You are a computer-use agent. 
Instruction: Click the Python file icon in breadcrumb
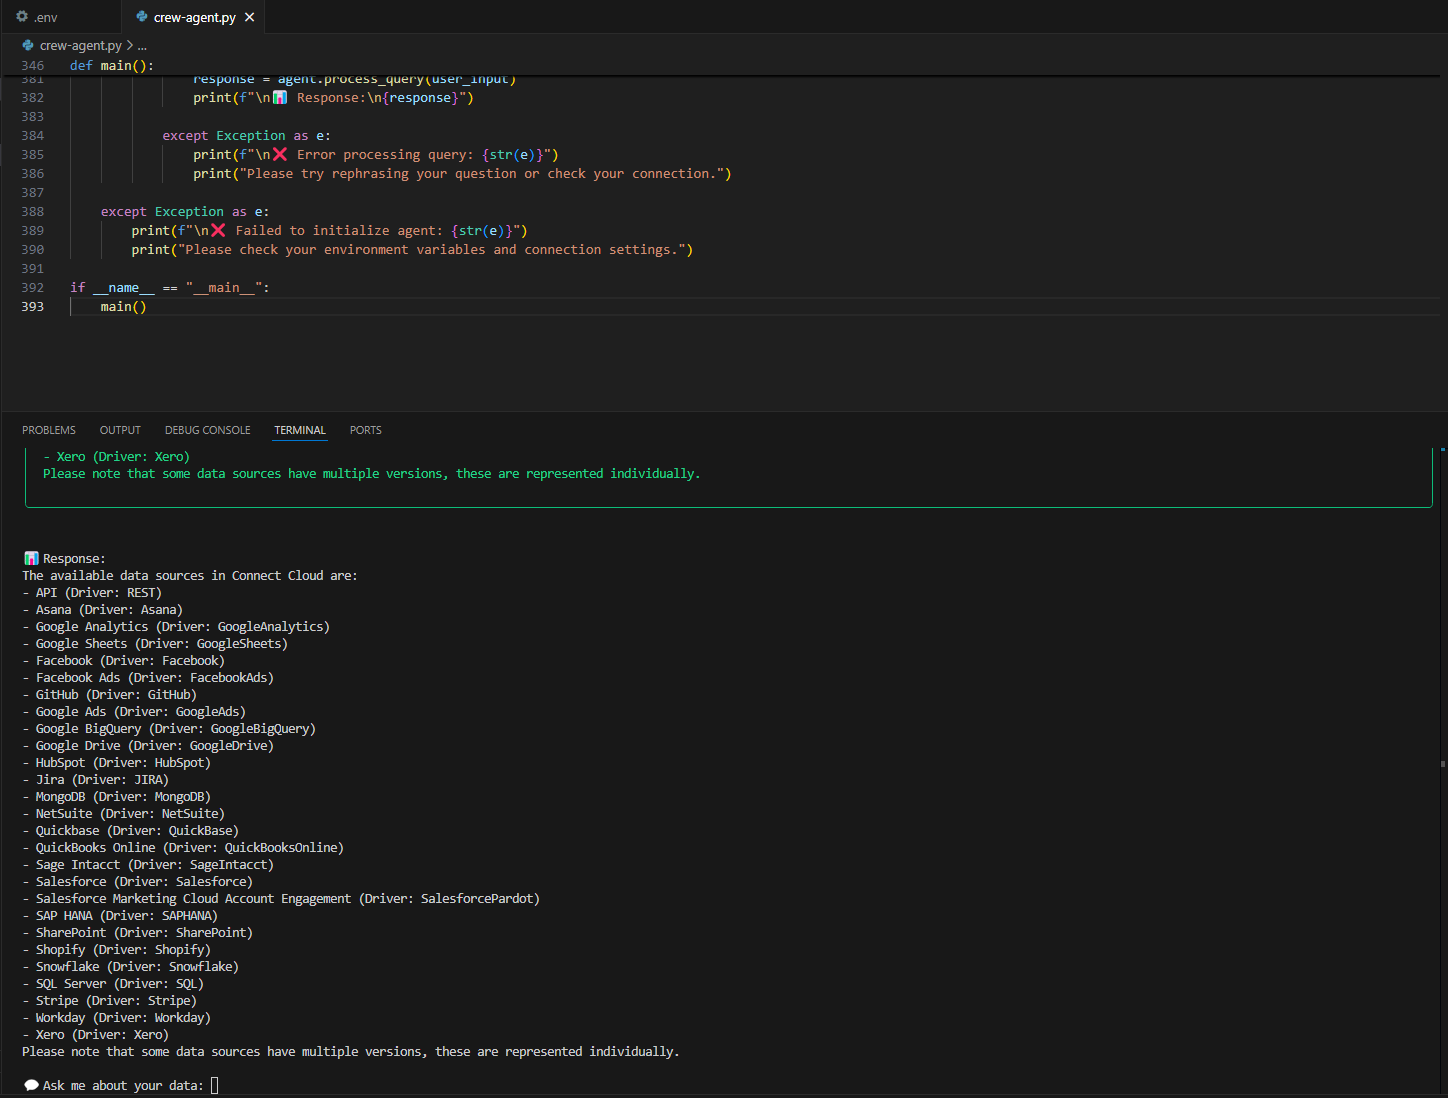(28, 45)
